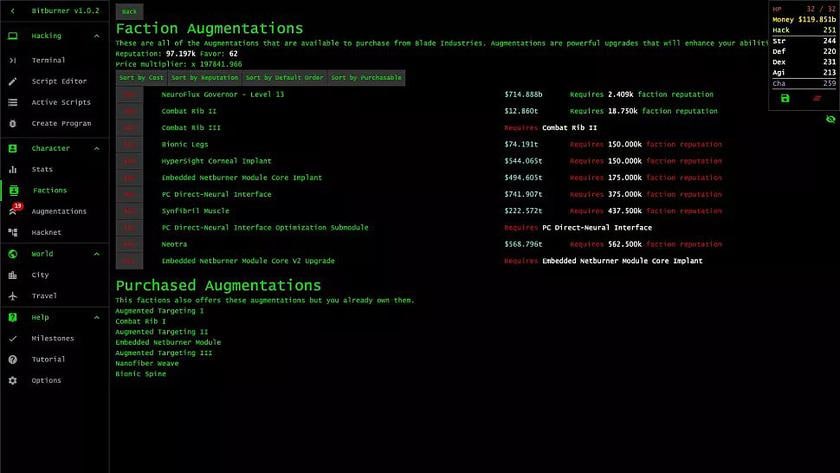Sort by Default Order
The image size is (840, 473).
click(284, 78)
